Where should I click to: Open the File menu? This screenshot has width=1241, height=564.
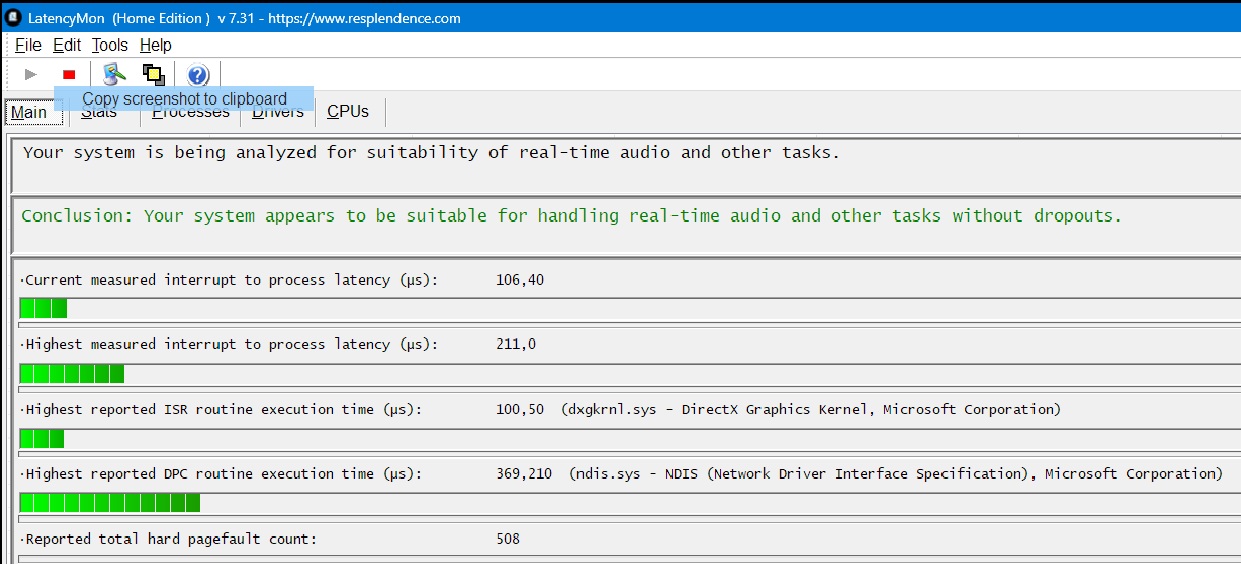click(28, 45)
